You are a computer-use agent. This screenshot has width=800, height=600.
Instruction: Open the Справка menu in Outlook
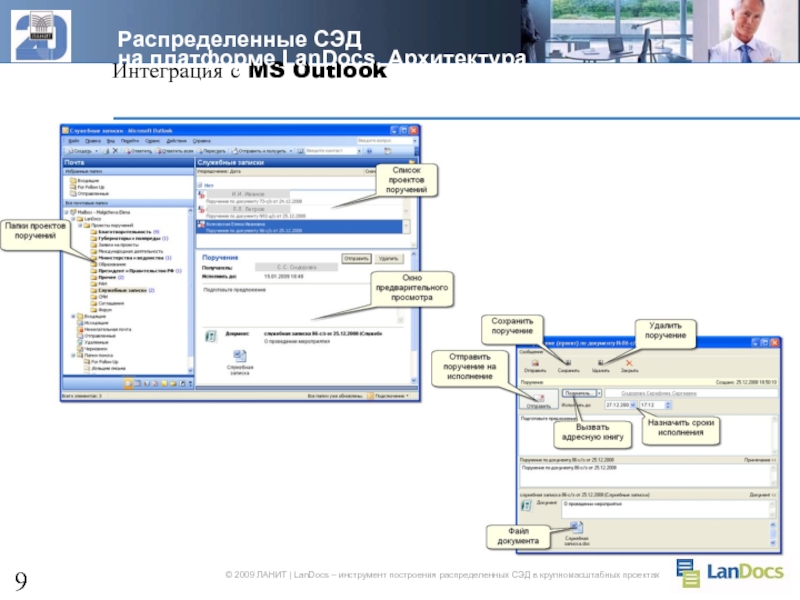pos(202,141)
